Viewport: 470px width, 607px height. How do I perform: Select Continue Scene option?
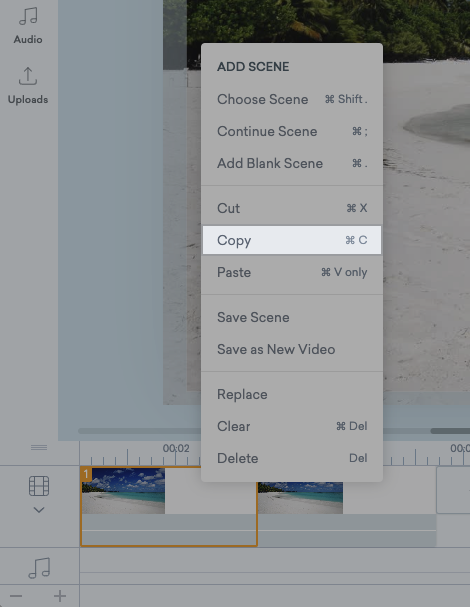[x=292, y=131]
